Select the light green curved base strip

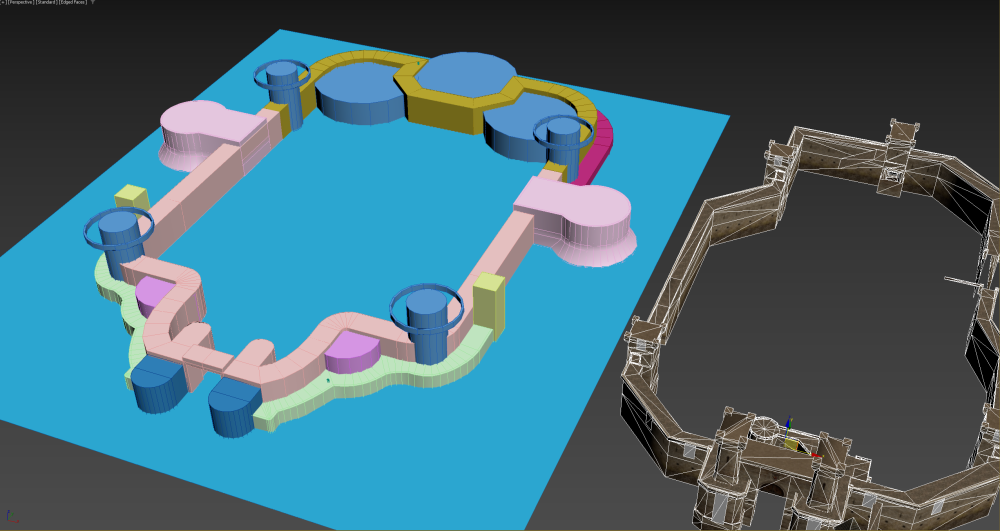(x=400, y=378)
